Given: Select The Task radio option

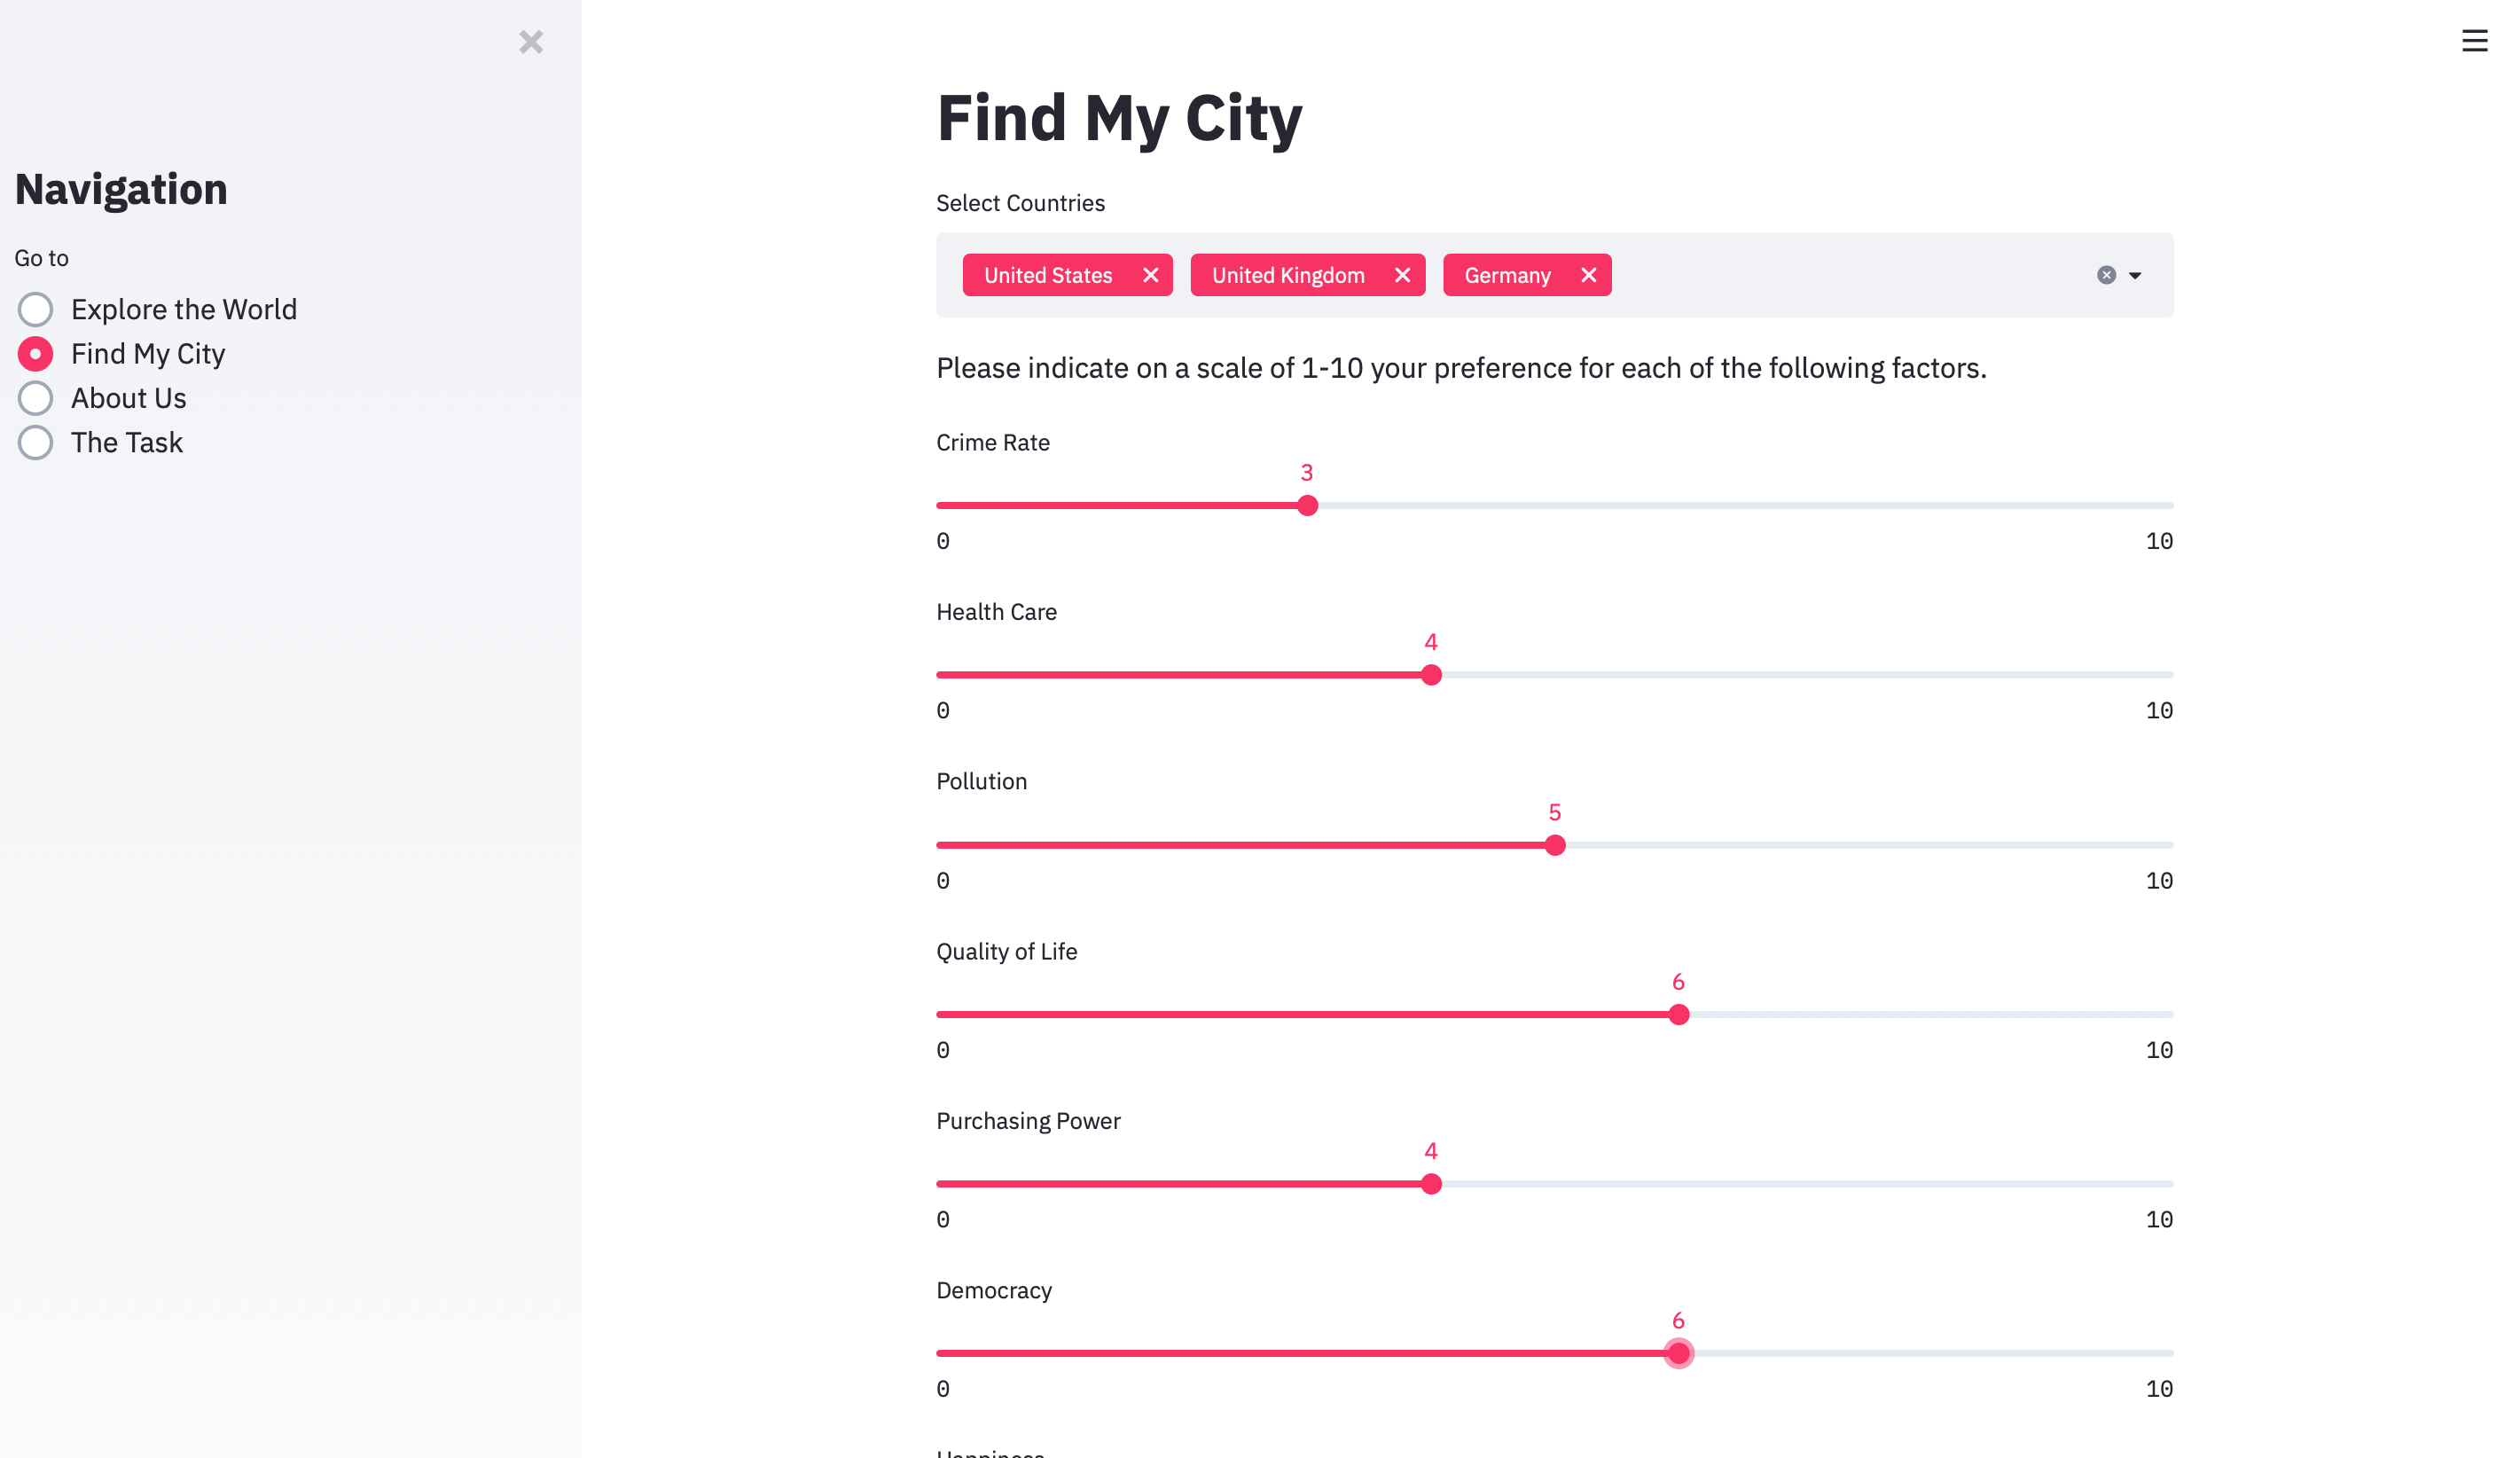Looking at the screenshot, I should pyautogui.click(x=36, y=442).
